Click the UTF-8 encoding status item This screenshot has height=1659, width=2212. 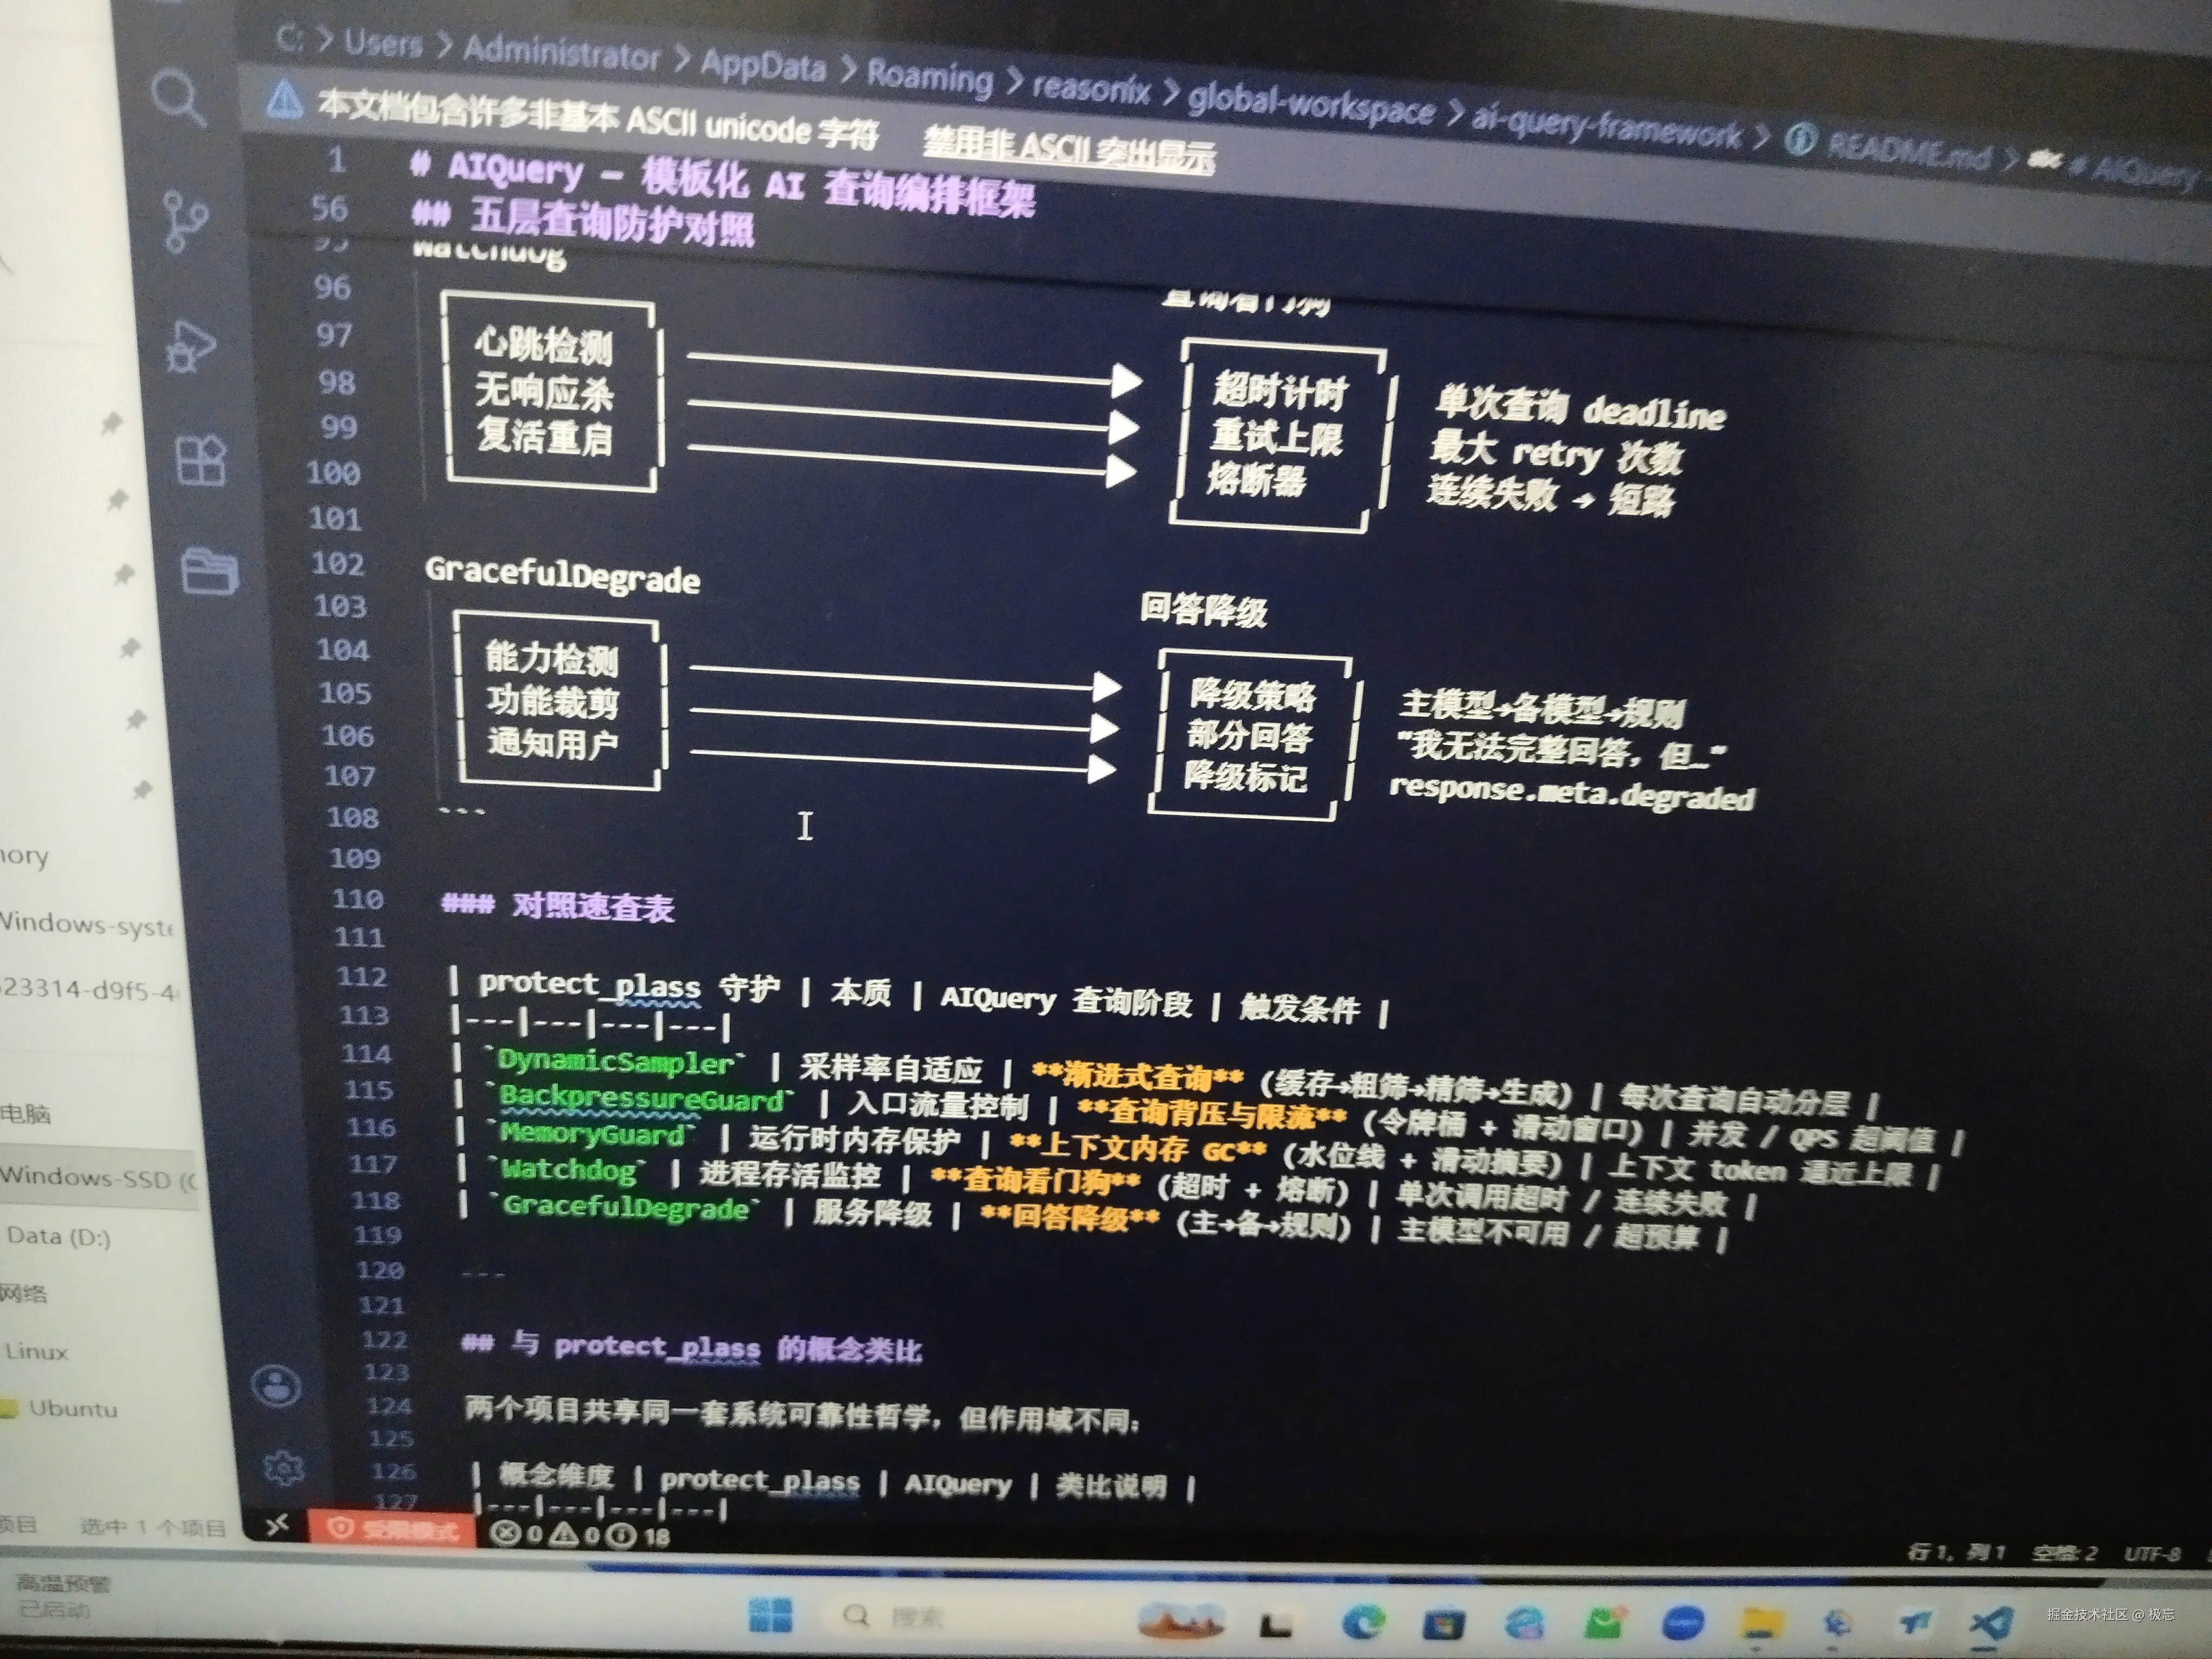point(2152,1554)
